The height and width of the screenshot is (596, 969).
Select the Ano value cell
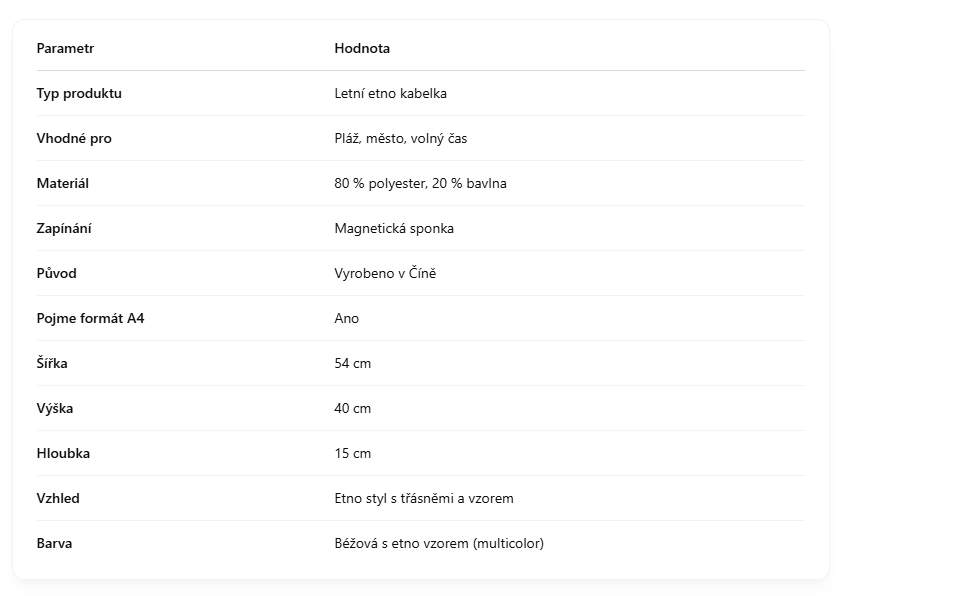click(x=347, y=318)
